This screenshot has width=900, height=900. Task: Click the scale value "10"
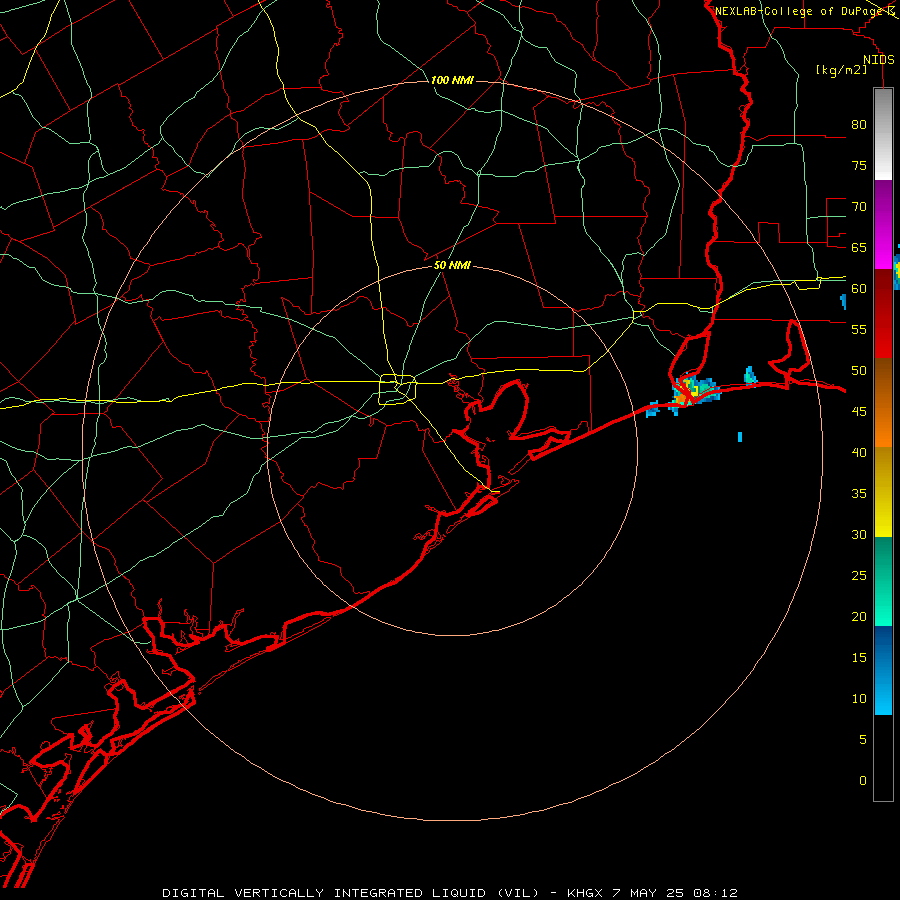[x=859, y=699]
